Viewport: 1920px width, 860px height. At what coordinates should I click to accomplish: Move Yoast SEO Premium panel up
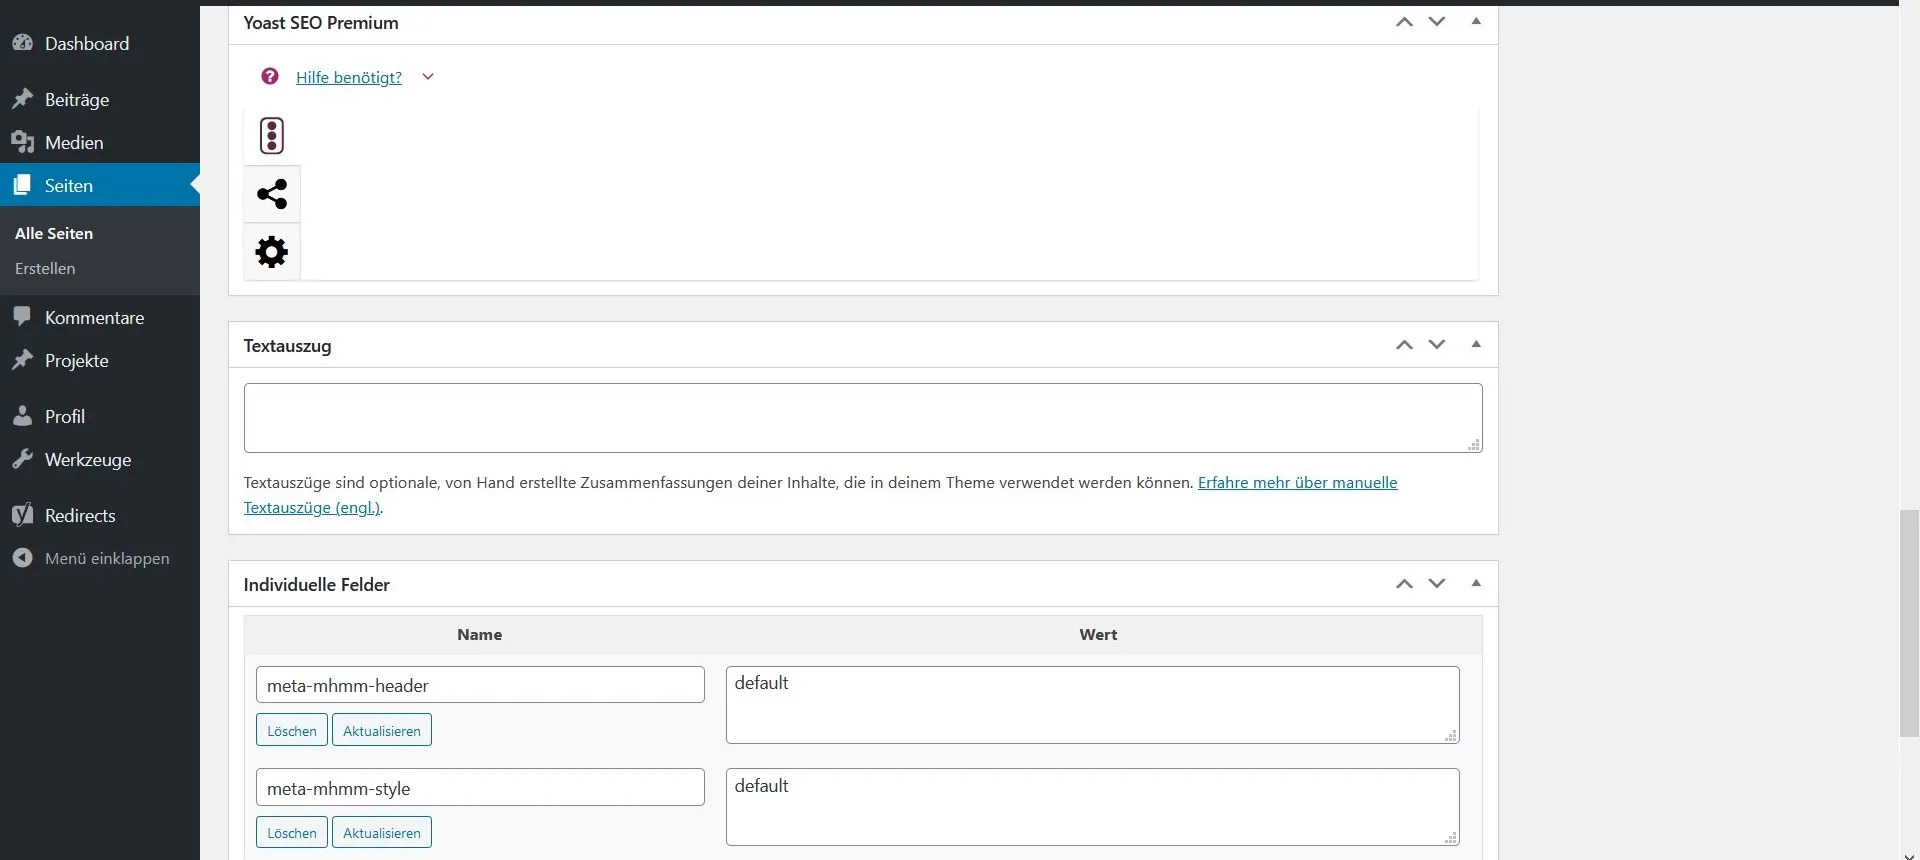[x=1405, y=22]
